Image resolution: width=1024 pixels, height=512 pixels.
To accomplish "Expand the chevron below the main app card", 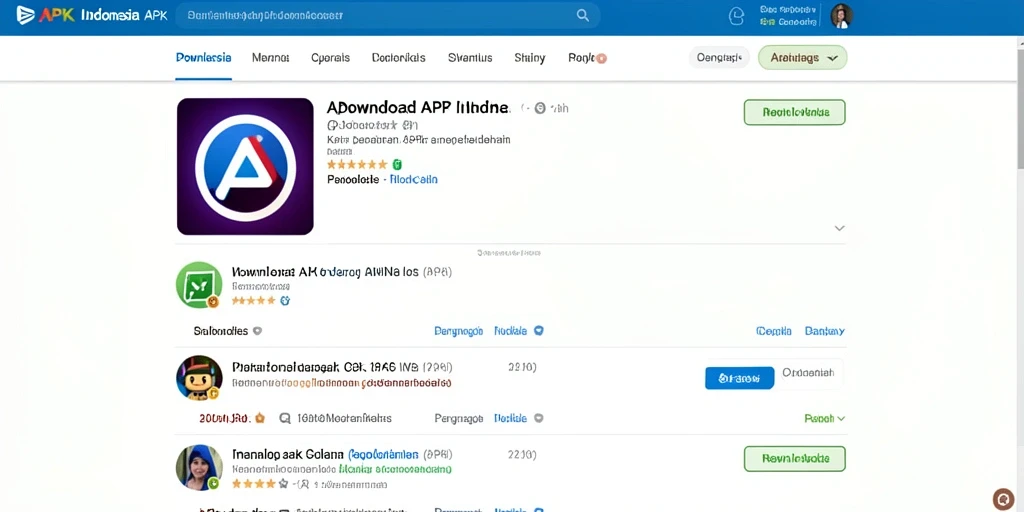I will 840,228.
